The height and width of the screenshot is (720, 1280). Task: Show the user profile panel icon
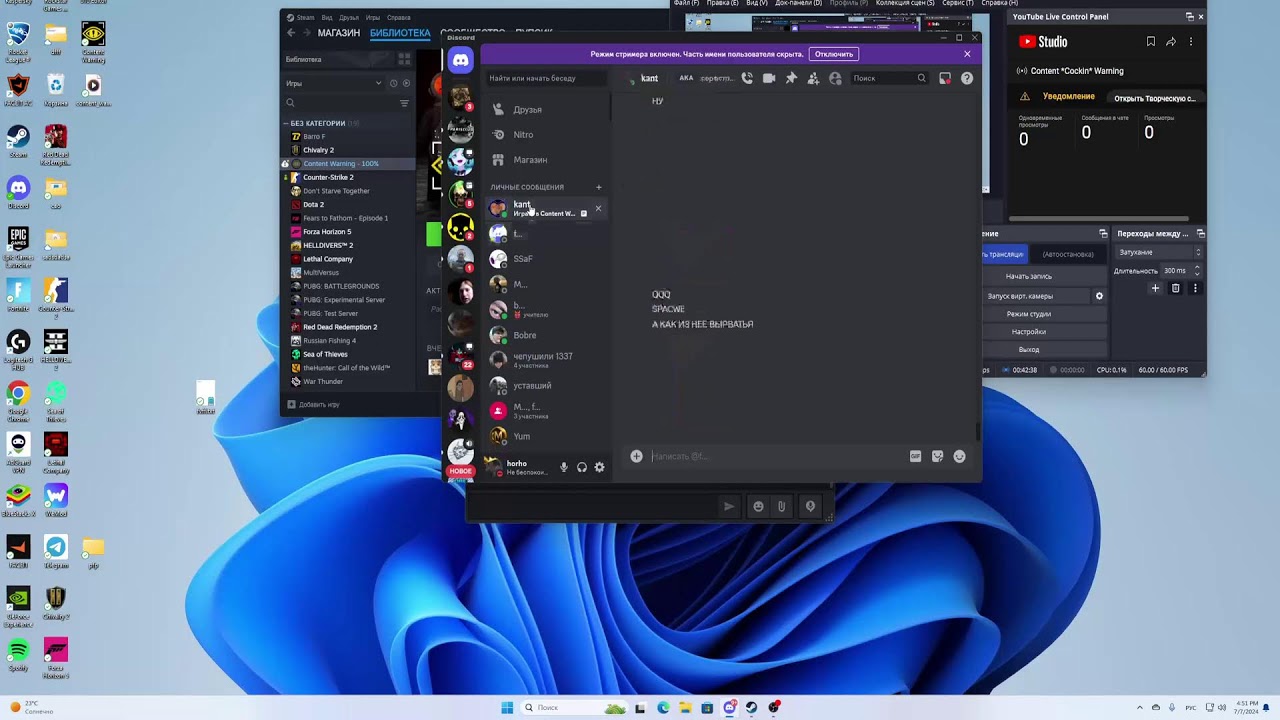tap(835, 78)
